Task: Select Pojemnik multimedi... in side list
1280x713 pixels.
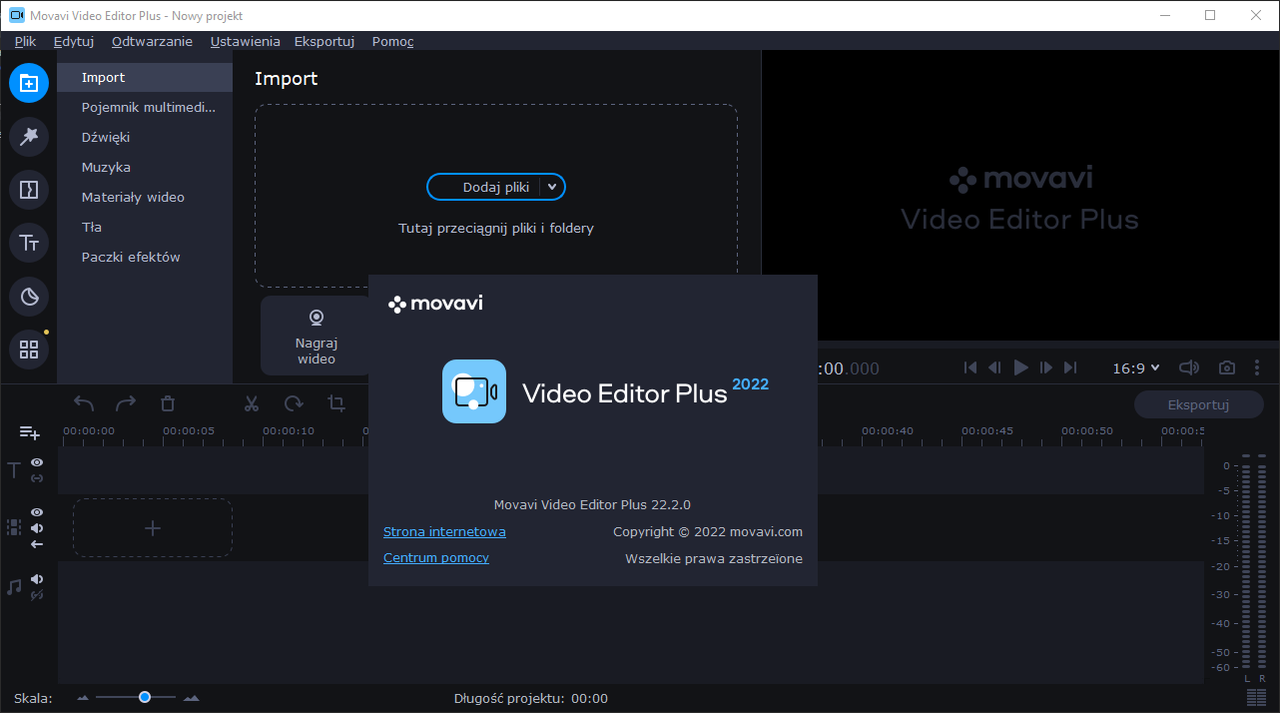Action: 145,107
